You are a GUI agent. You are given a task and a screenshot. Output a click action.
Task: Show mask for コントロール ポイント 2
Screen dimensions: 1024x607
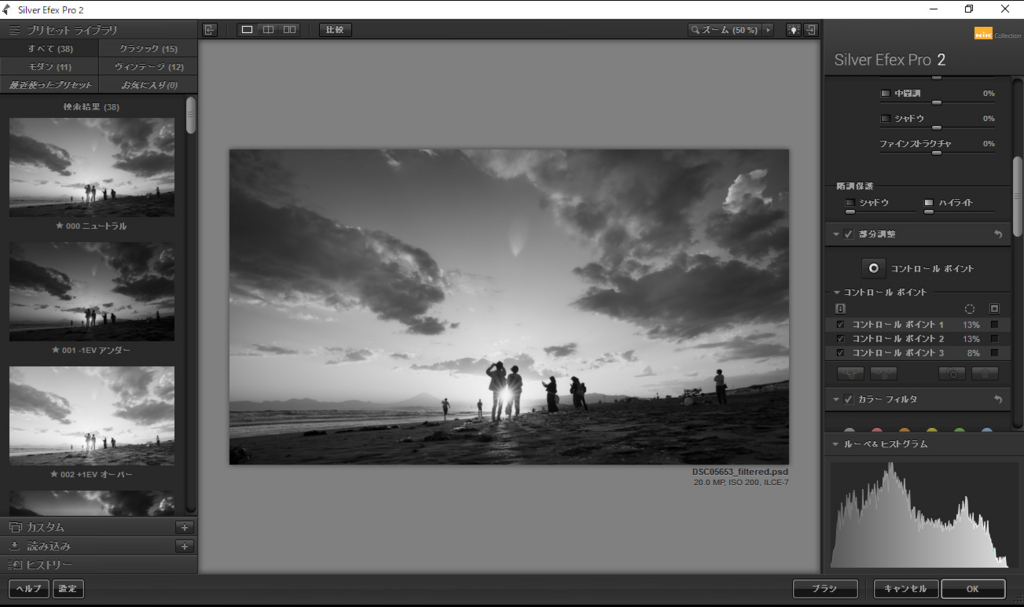point(995,338)
